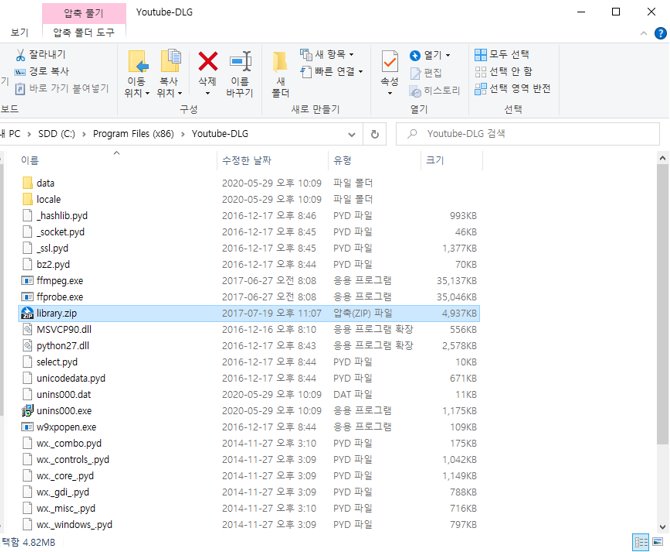
Task: Click the vertical scrollbar down arrow
Action: [662, 526]
